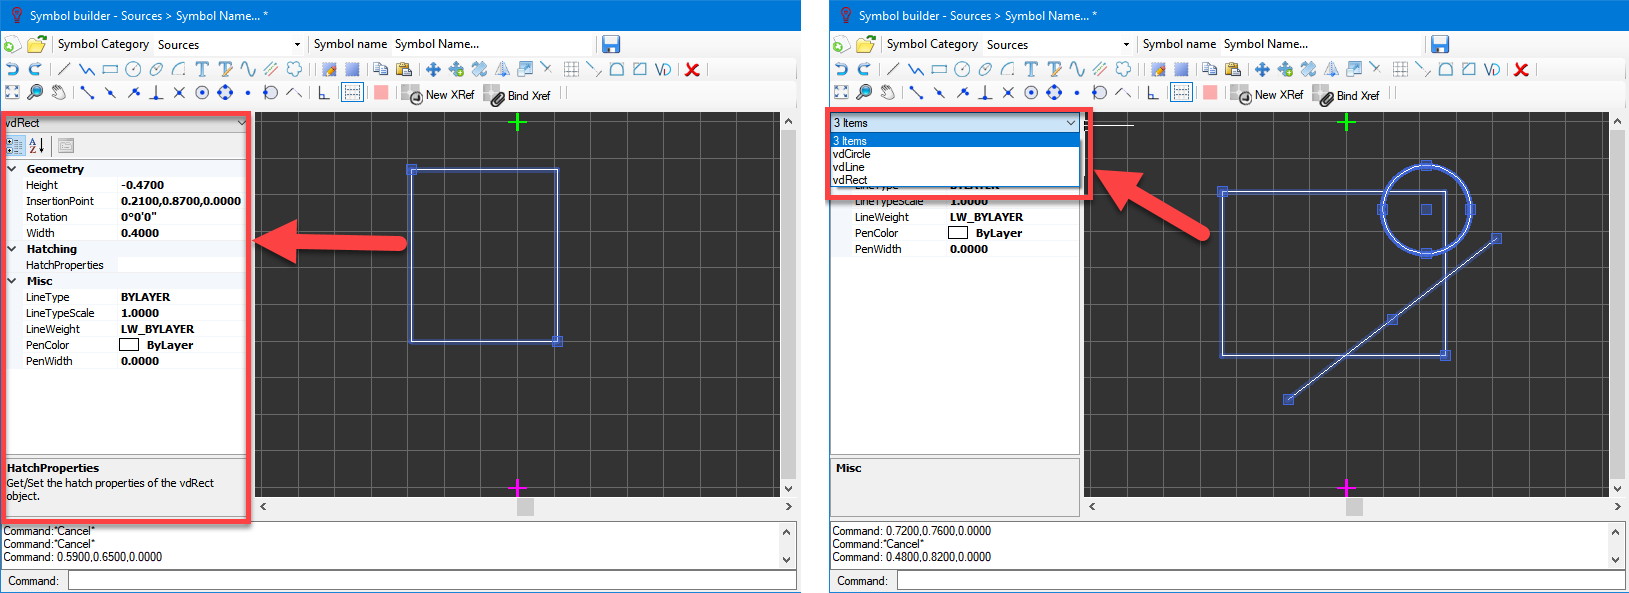Click the Undo arrow in left window
Viewport: 1629px width, 593px height.
tap(12, 69)
